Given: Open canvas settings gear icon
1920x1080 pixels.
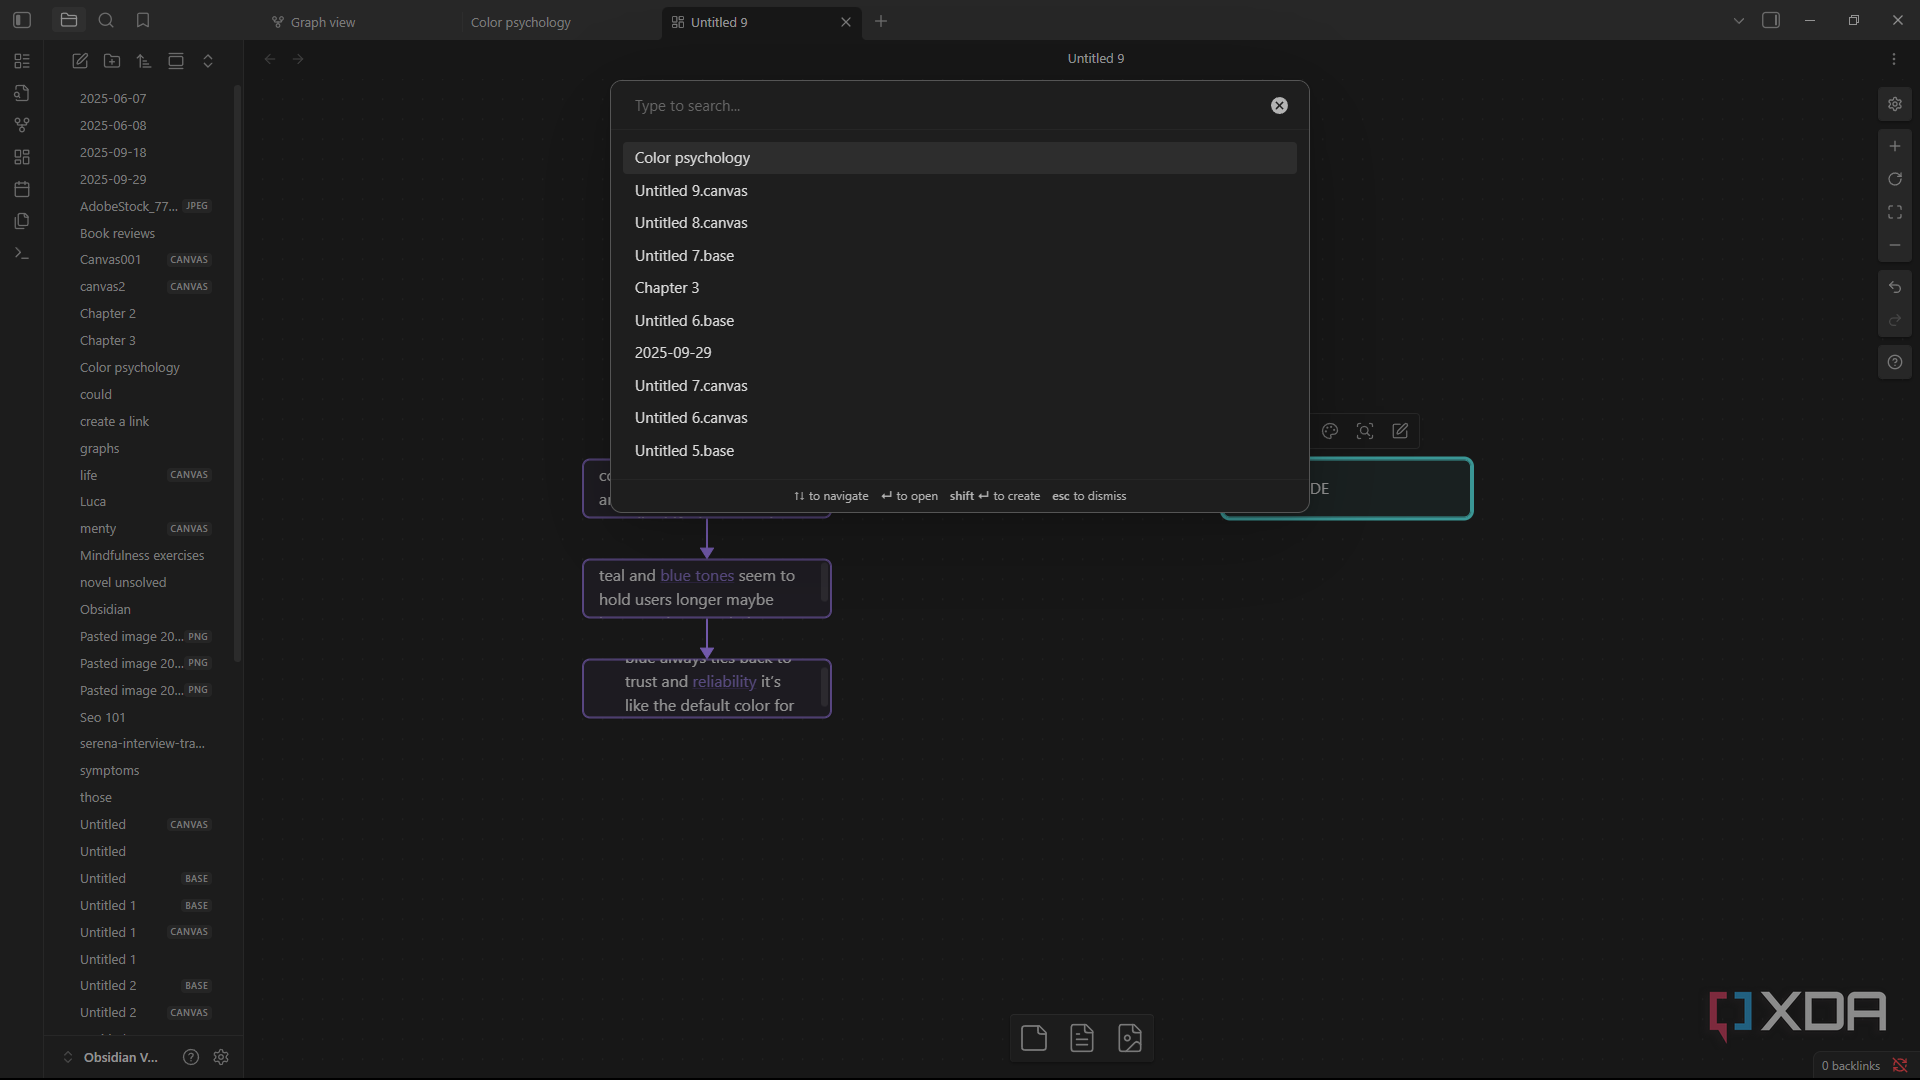Looking at the screenshot, I should click(x=1894, y=104).
